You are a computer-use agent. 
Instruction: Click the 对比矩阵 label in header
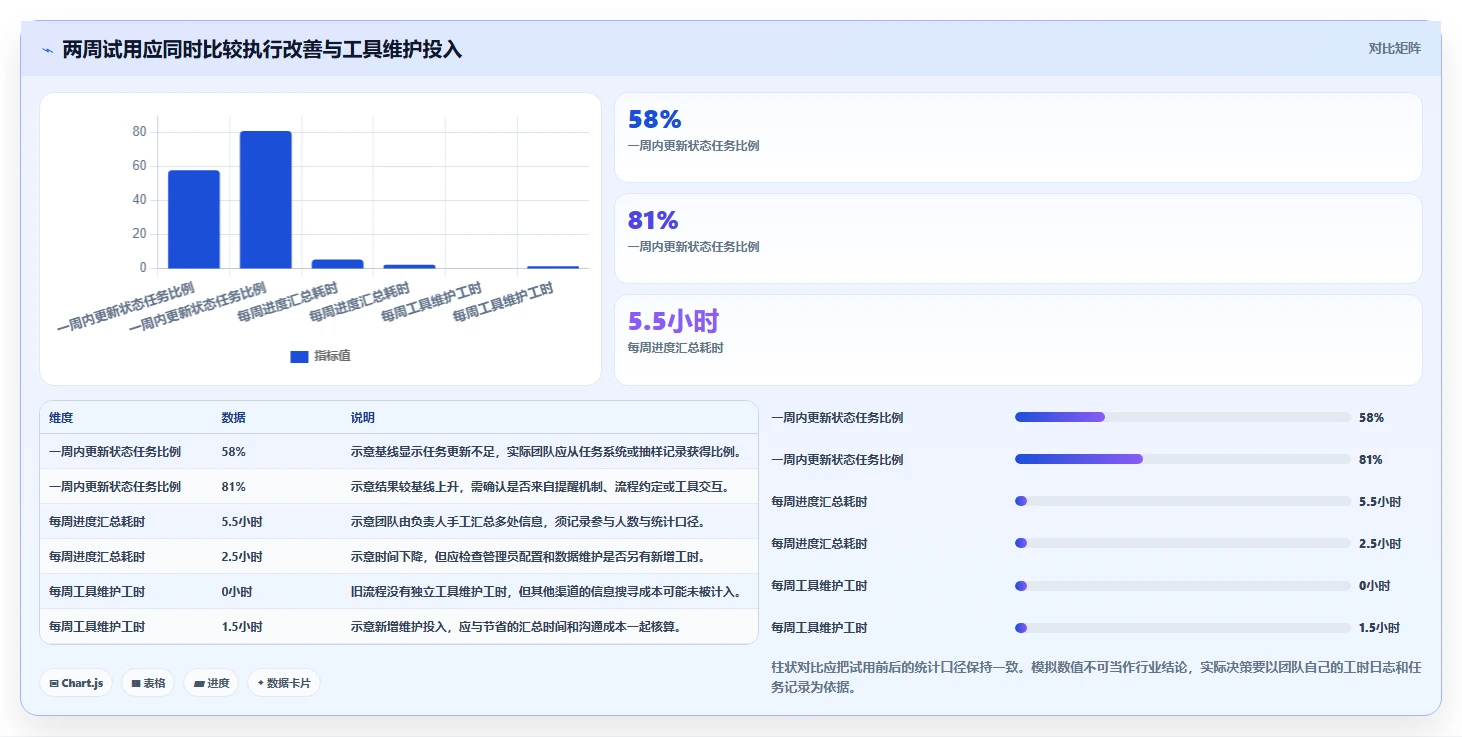pos(1394,48)
